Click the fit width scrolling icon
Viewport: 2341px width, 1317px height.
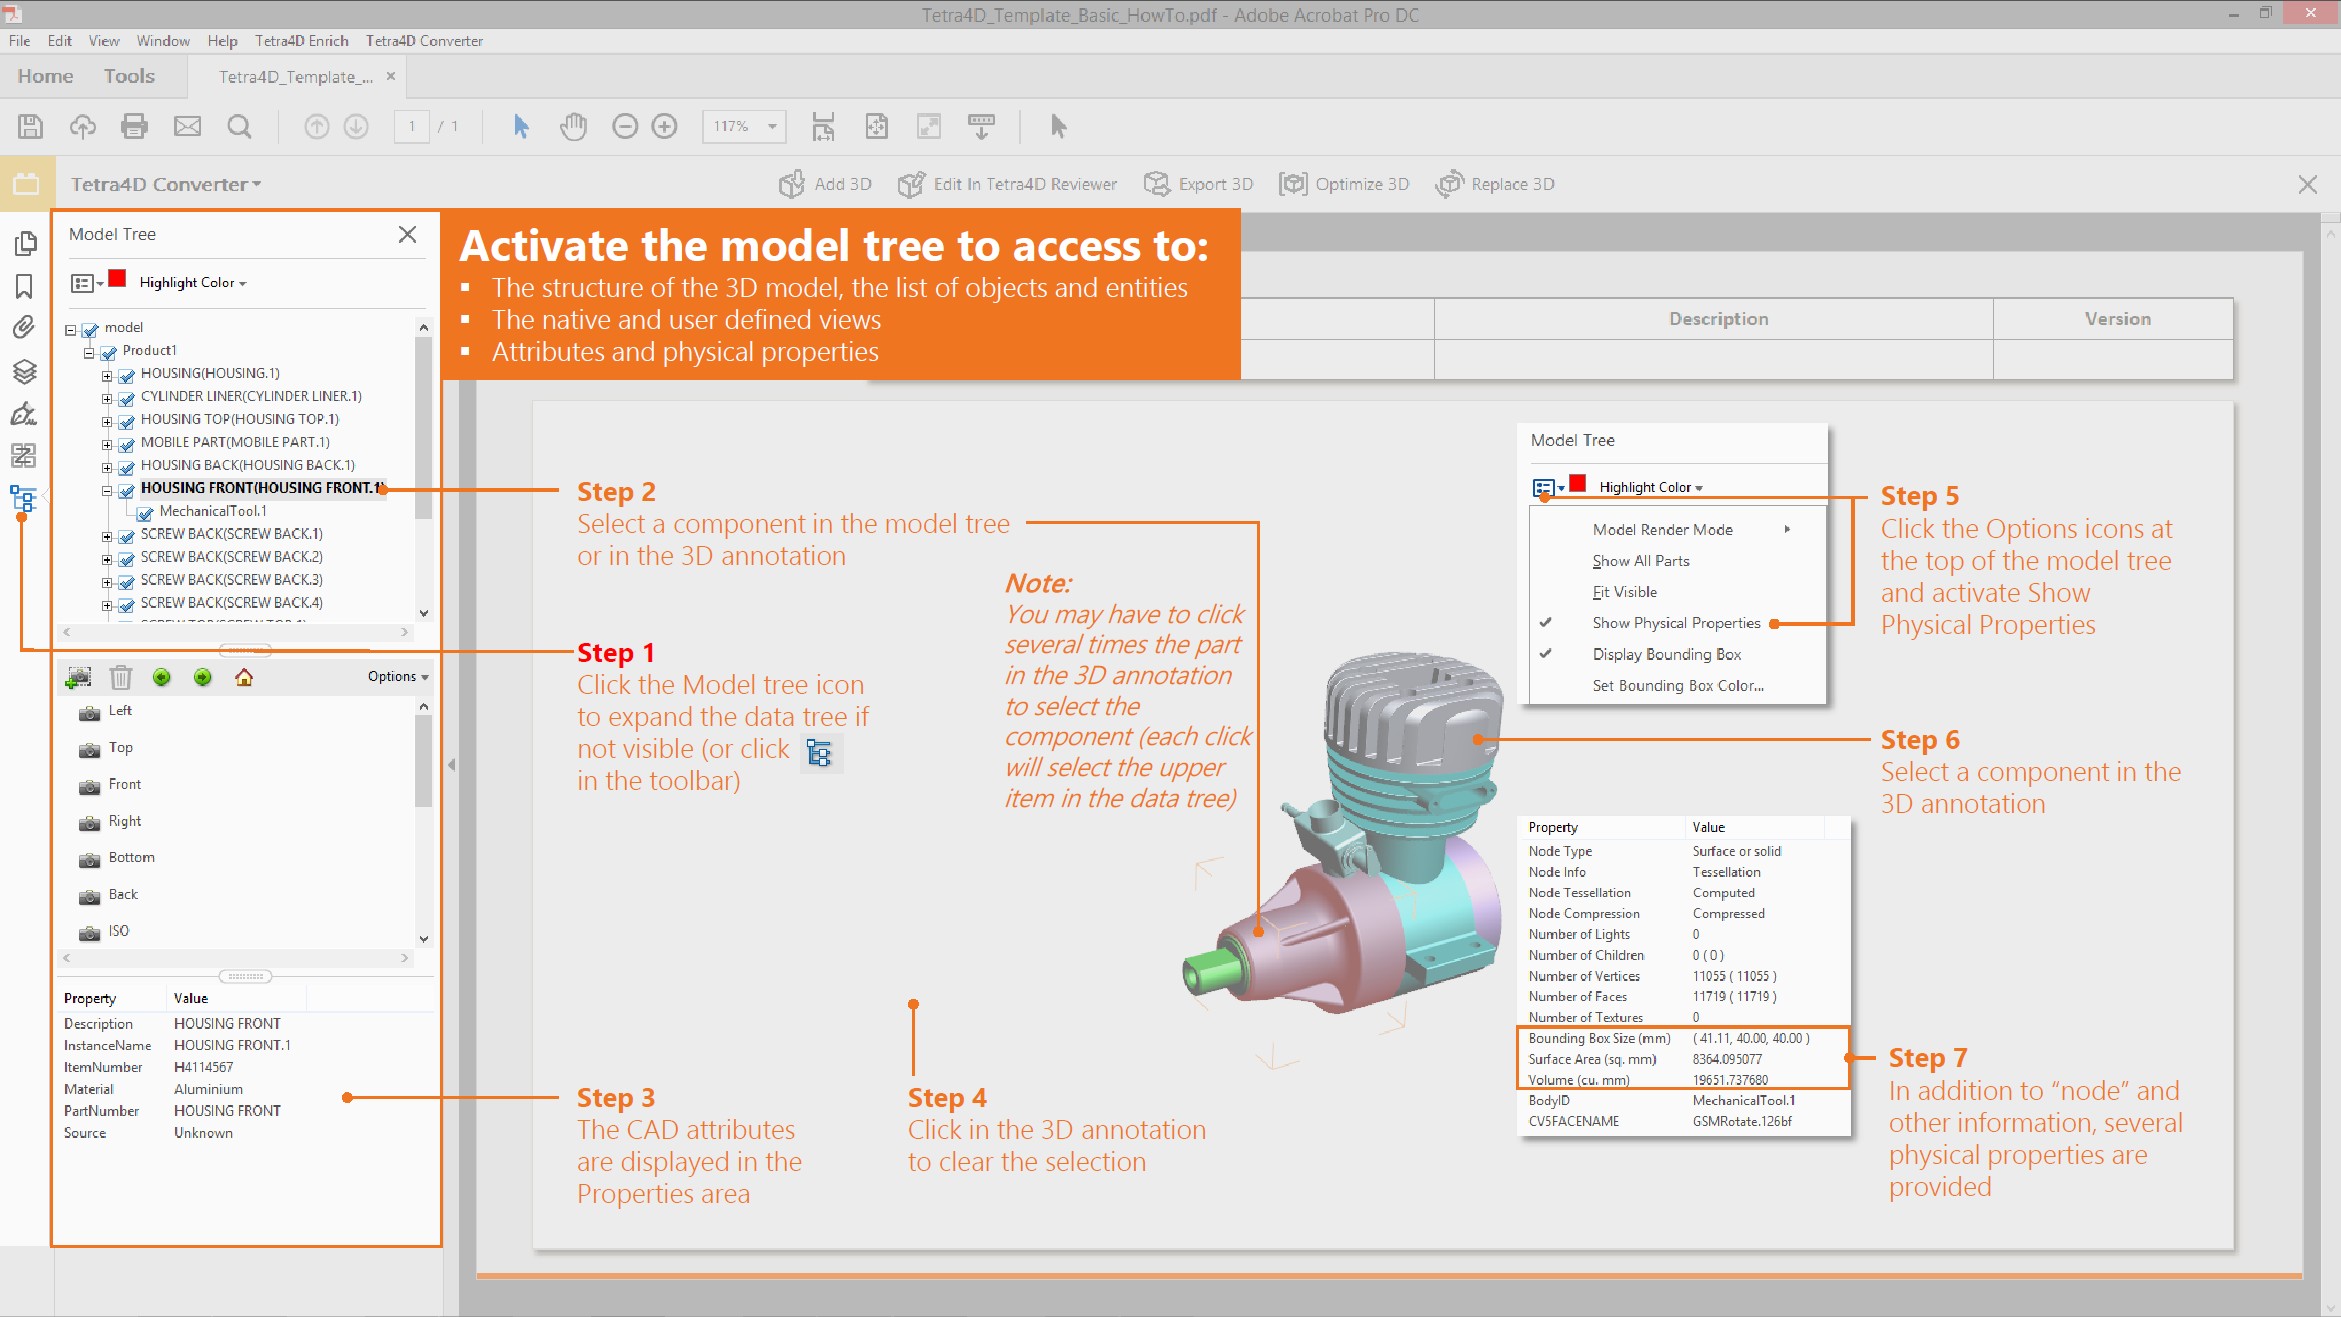[x=823, y=126]
